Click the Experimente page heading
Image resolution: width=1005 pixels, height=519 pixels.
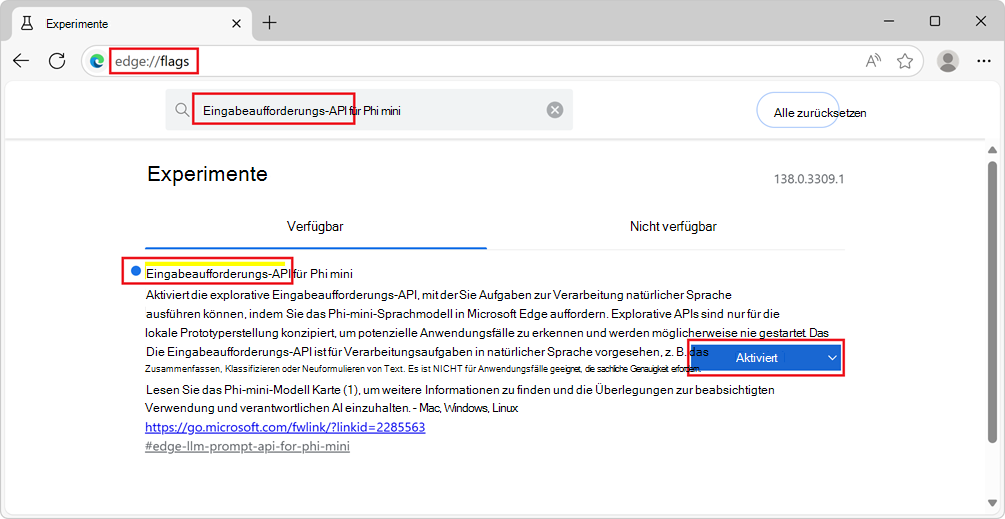208,174
